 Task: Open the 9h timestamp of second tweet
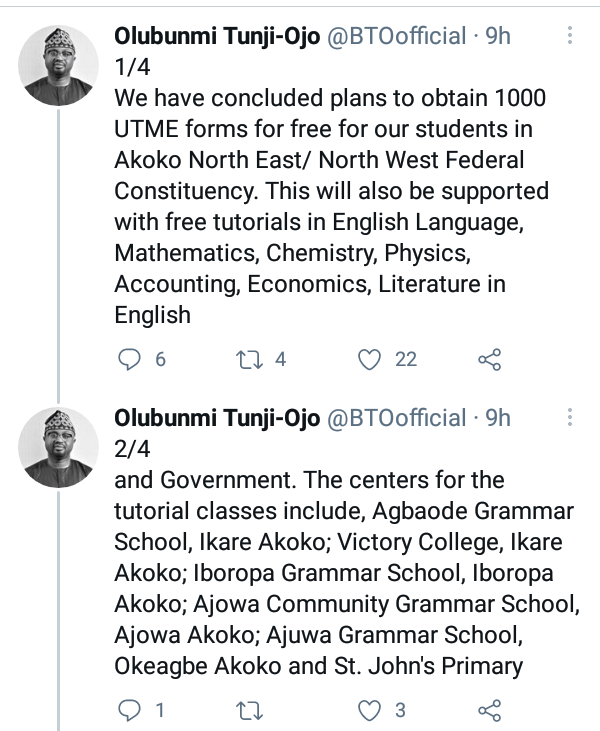point(498,418)
